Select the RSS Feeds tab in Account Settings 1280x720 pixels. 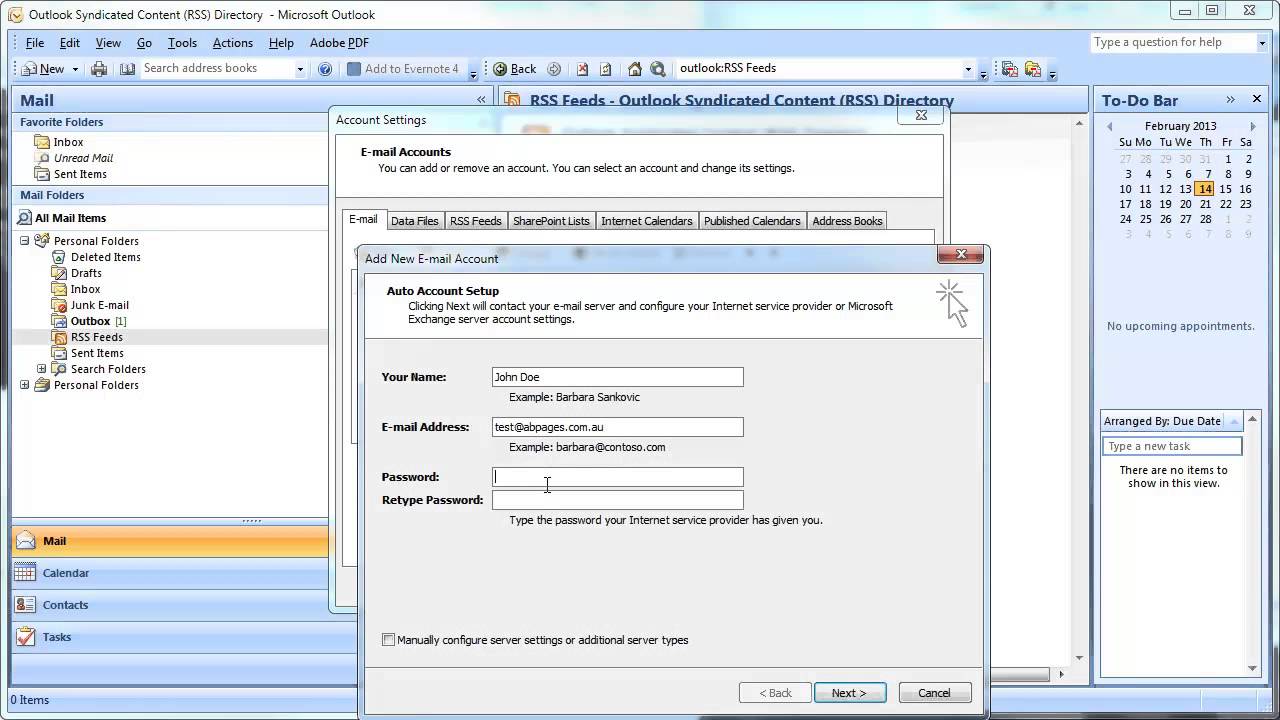pyautogui.click(x=476, y=221)
